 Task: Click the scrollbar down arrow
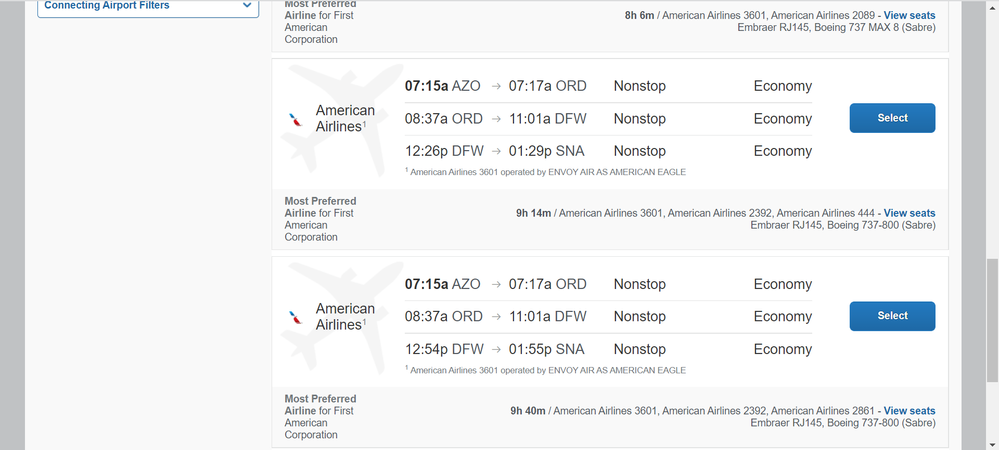992,444
